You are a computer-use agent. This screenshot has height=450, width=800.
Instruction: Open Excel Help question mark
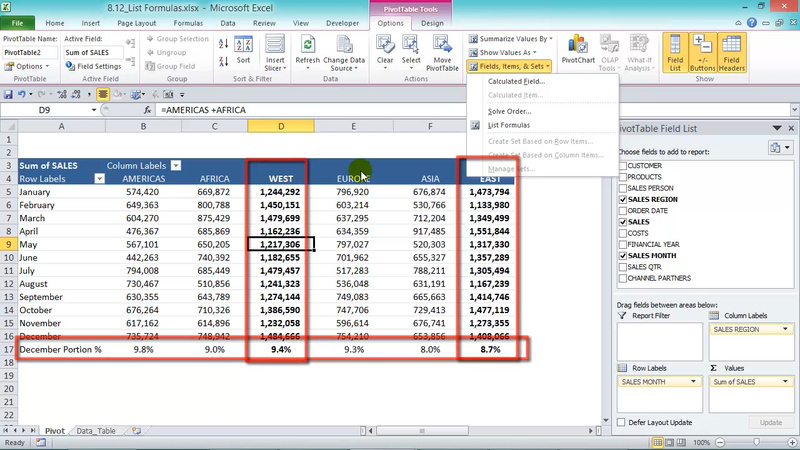pos(752,23)
